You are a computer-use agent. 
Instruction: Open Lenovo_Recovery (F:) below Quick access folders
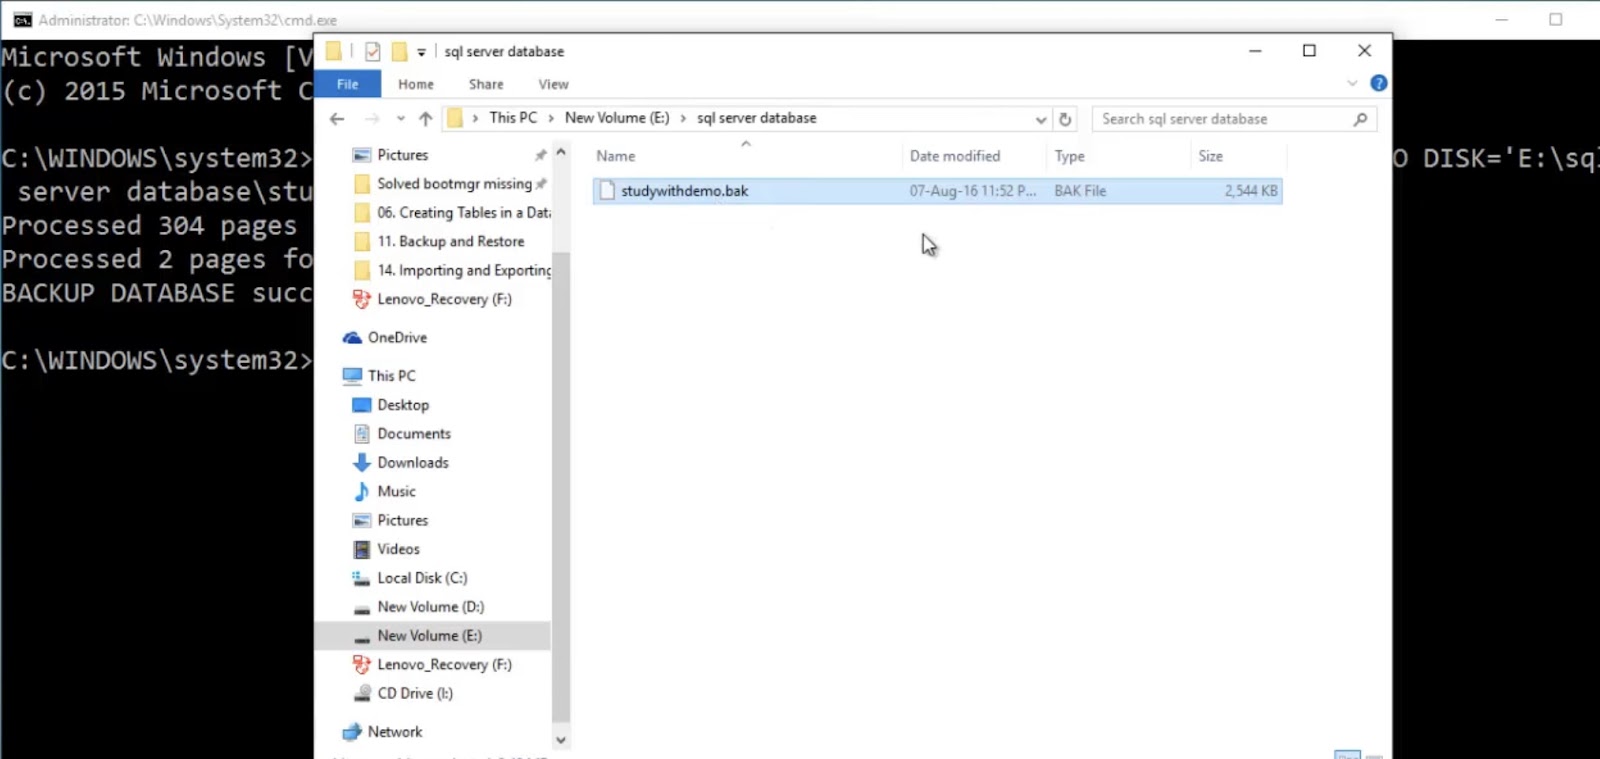pos(444,299)
